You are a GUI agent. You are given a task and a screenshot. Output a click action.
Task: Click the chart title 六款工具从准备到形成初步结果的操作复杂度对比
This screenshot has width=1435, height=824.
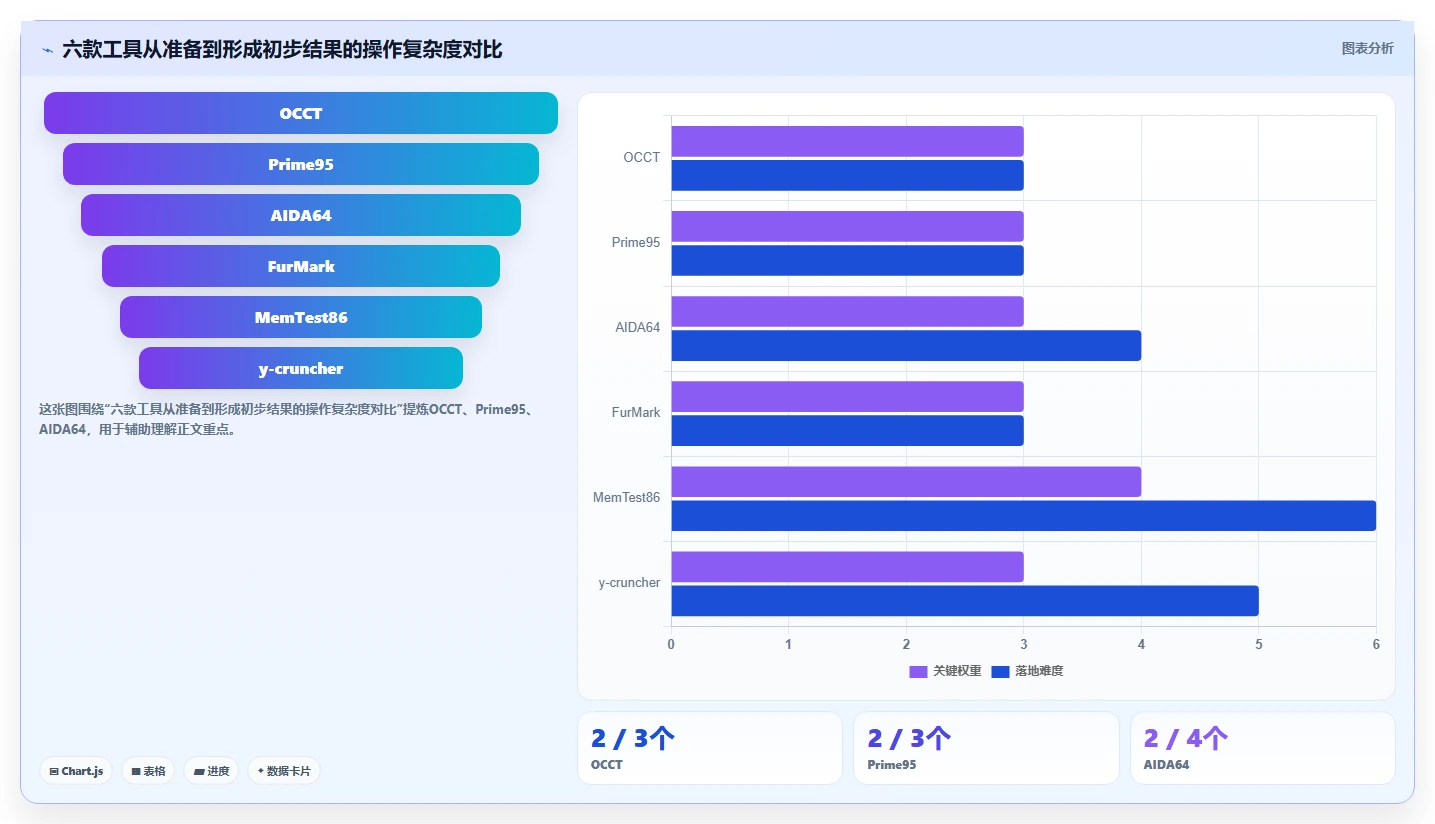282,49
